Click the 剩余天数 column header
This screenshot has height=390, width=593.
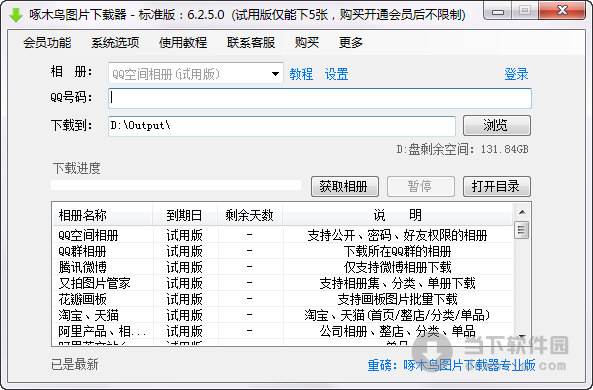point(250,215)
